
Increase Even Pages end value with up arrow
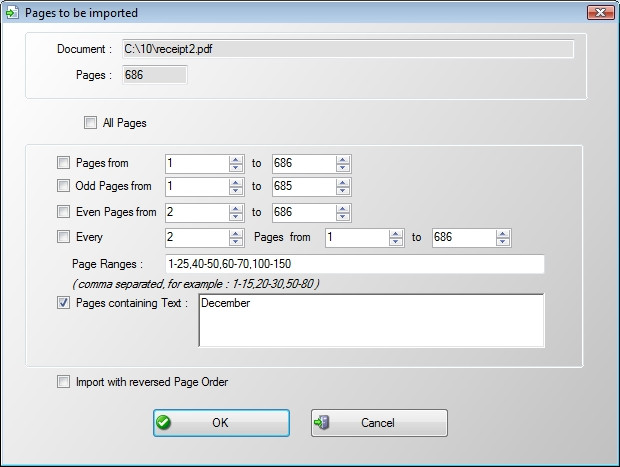(x=343, y=208)
